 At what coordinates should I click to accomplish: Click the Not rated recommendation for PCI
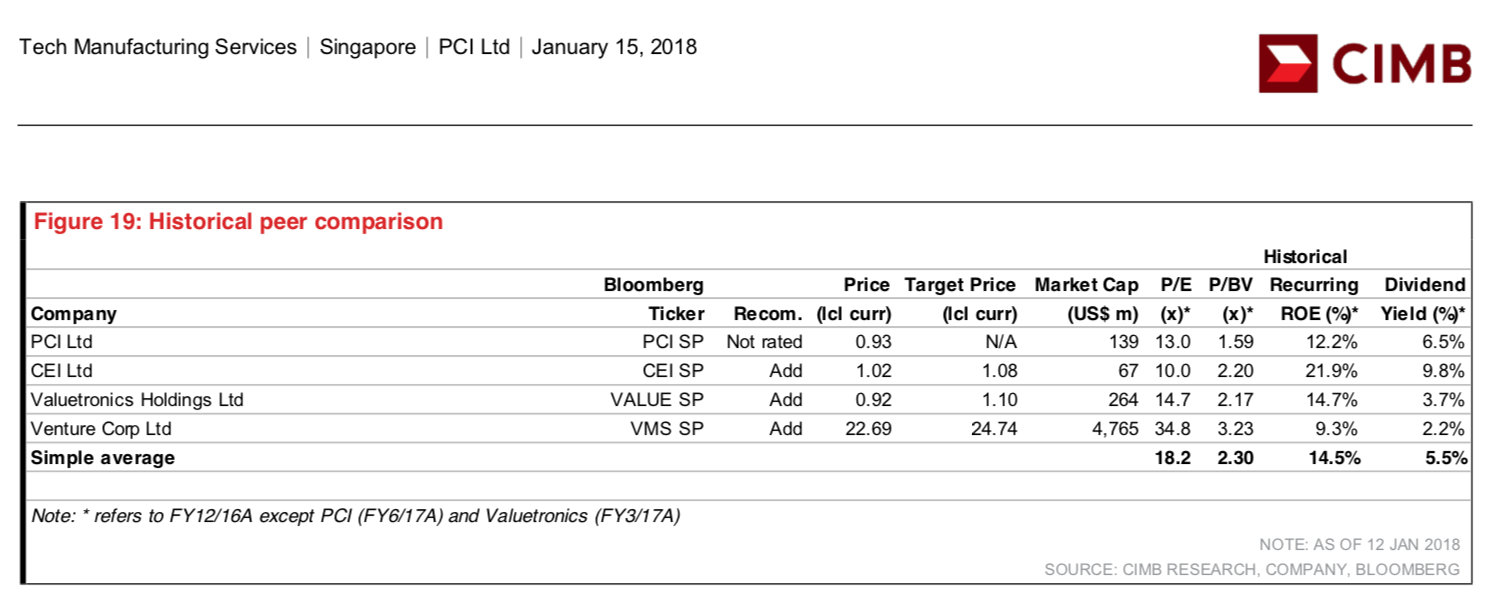pos(764,342)
